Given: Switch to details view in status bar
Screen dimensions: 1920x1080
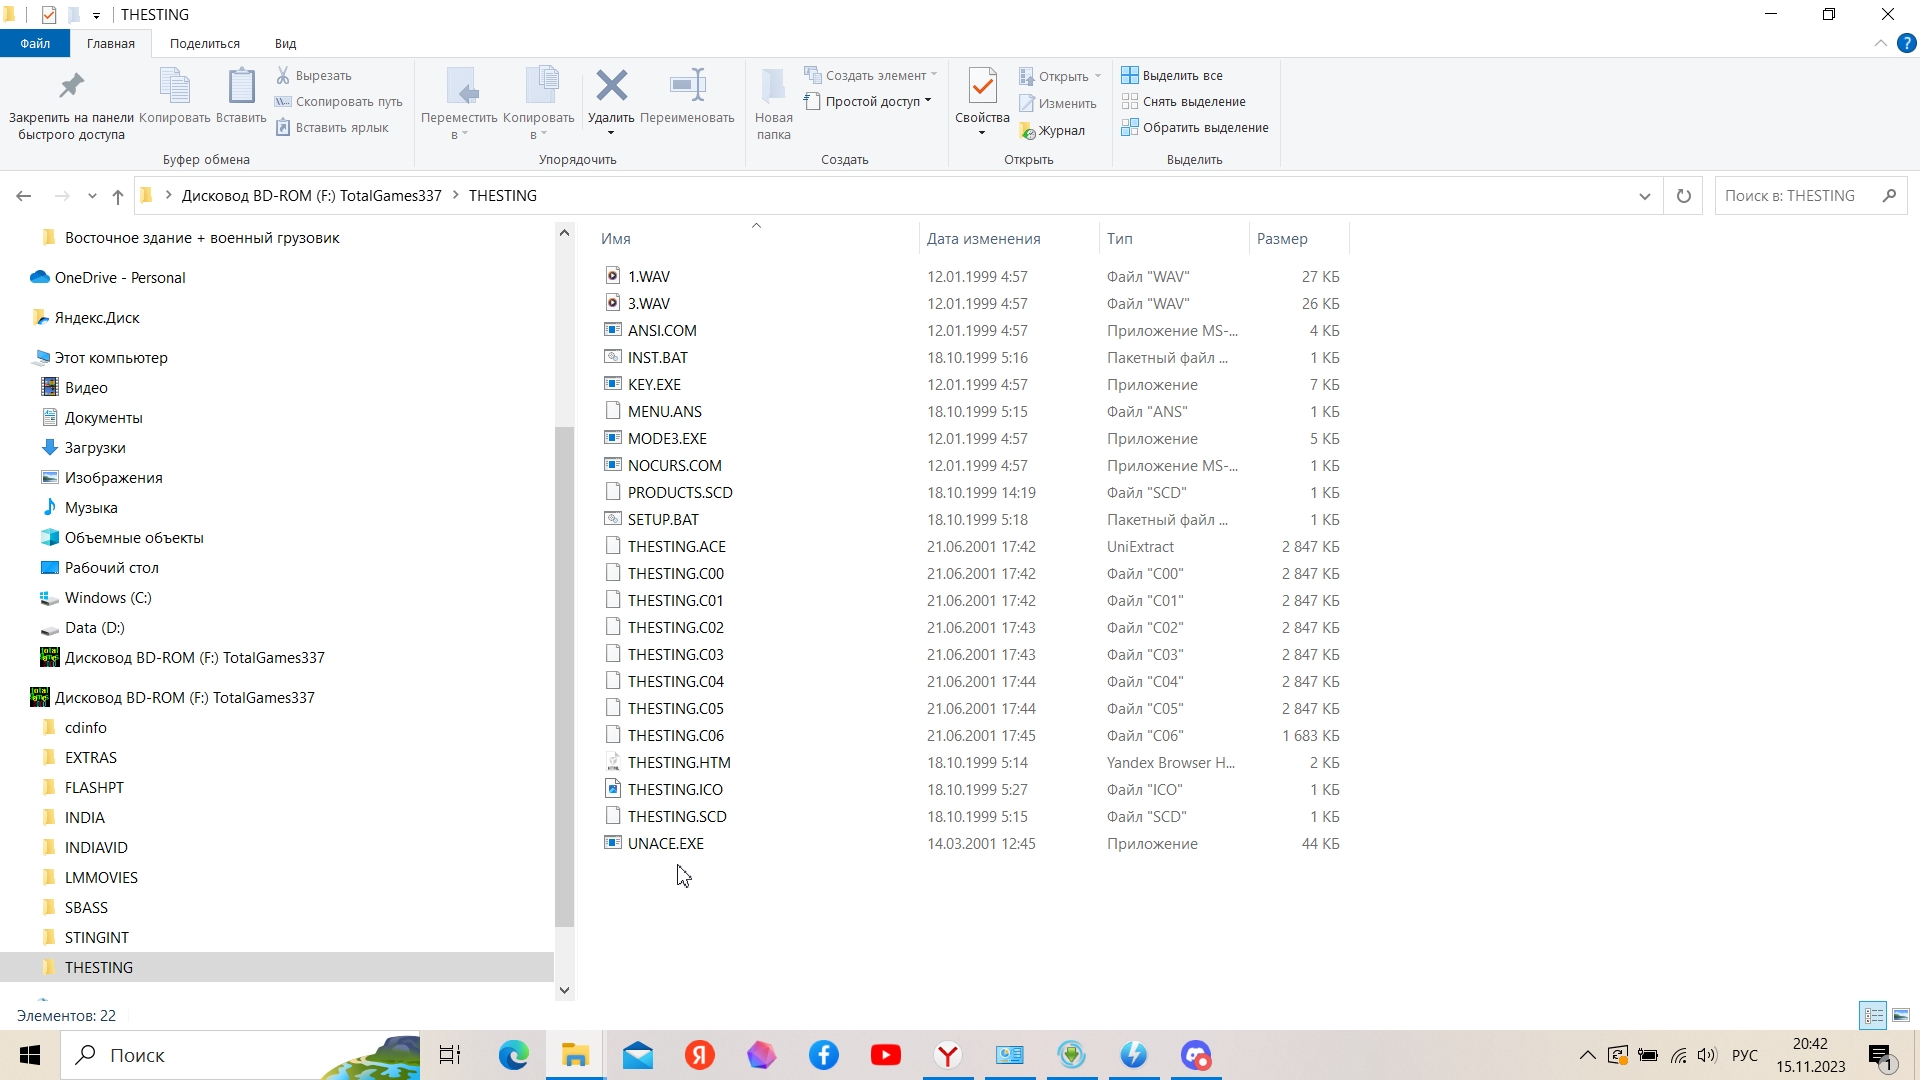Looking at the screenshot, I should pyautogui.click(x=1874, y=1015).
